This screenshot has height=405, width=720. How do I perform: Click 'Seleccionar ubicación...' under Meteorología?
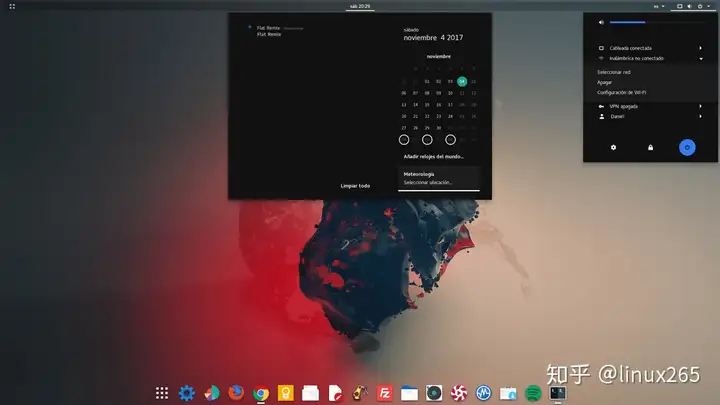coord(428,182)
